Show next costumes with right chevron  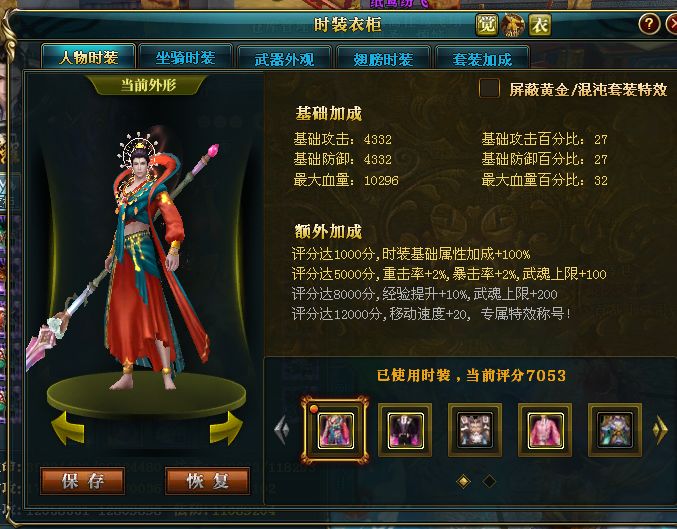[x=660, y=430]
